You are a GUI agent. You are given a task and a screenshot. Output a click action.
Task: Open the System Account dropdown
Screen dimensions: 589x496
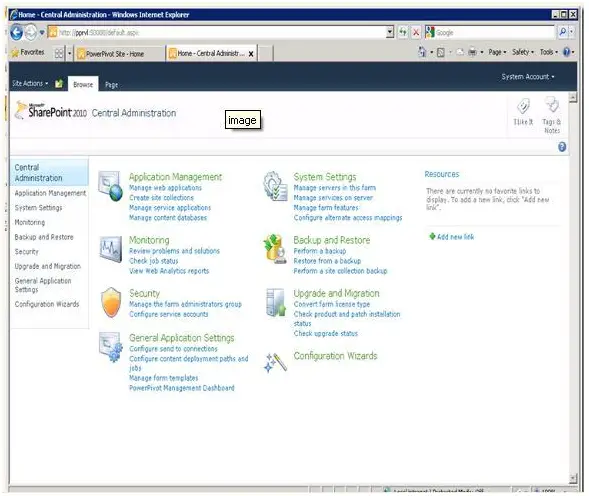click(x=528, y=77)
